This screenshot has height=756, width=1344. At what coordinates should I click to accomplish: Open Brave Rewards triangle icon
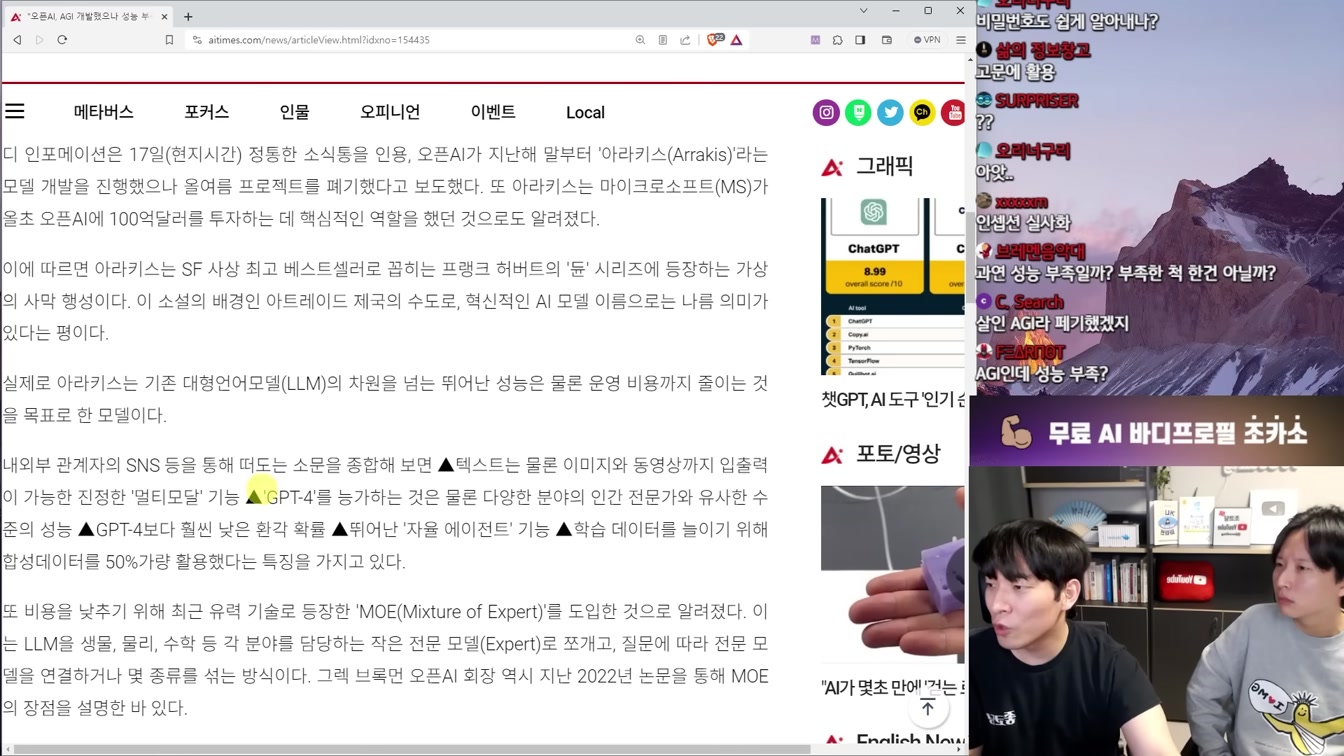tap(737, 40)
